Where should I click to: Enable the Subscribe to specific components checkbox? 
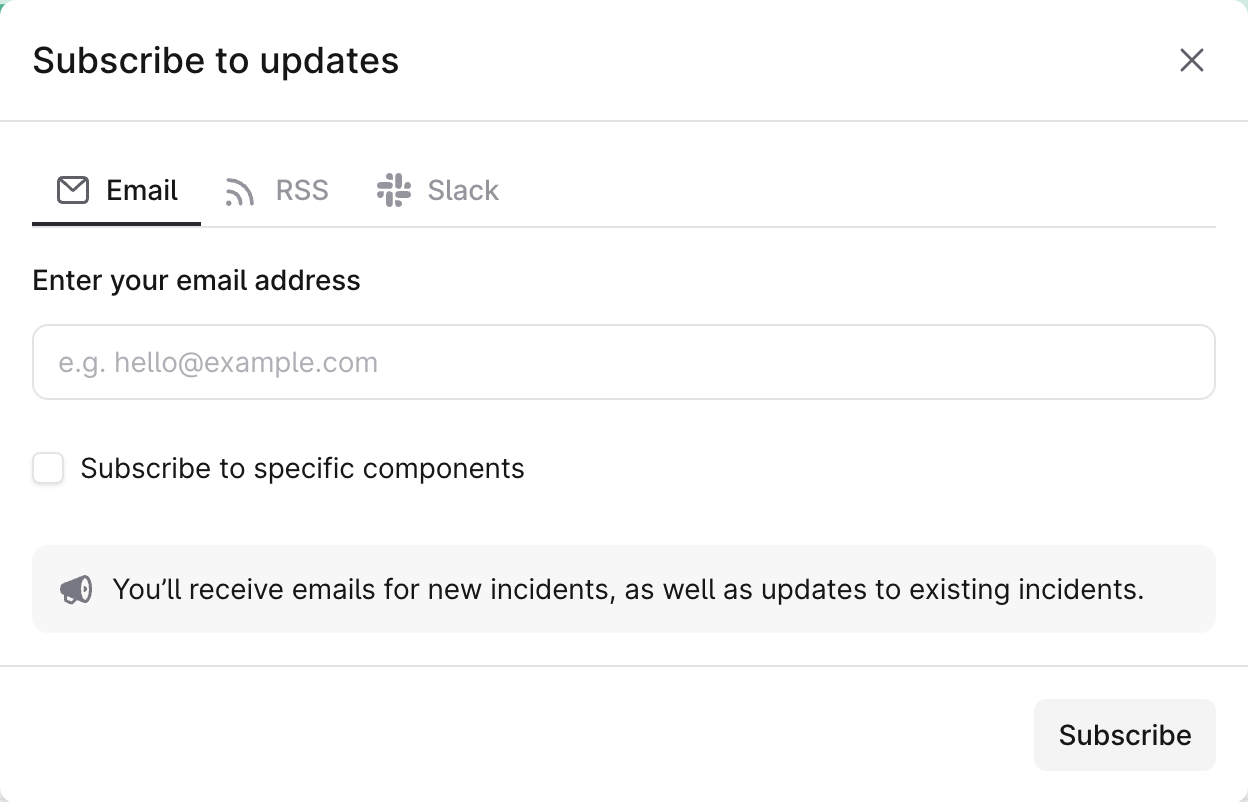point(48,468)
